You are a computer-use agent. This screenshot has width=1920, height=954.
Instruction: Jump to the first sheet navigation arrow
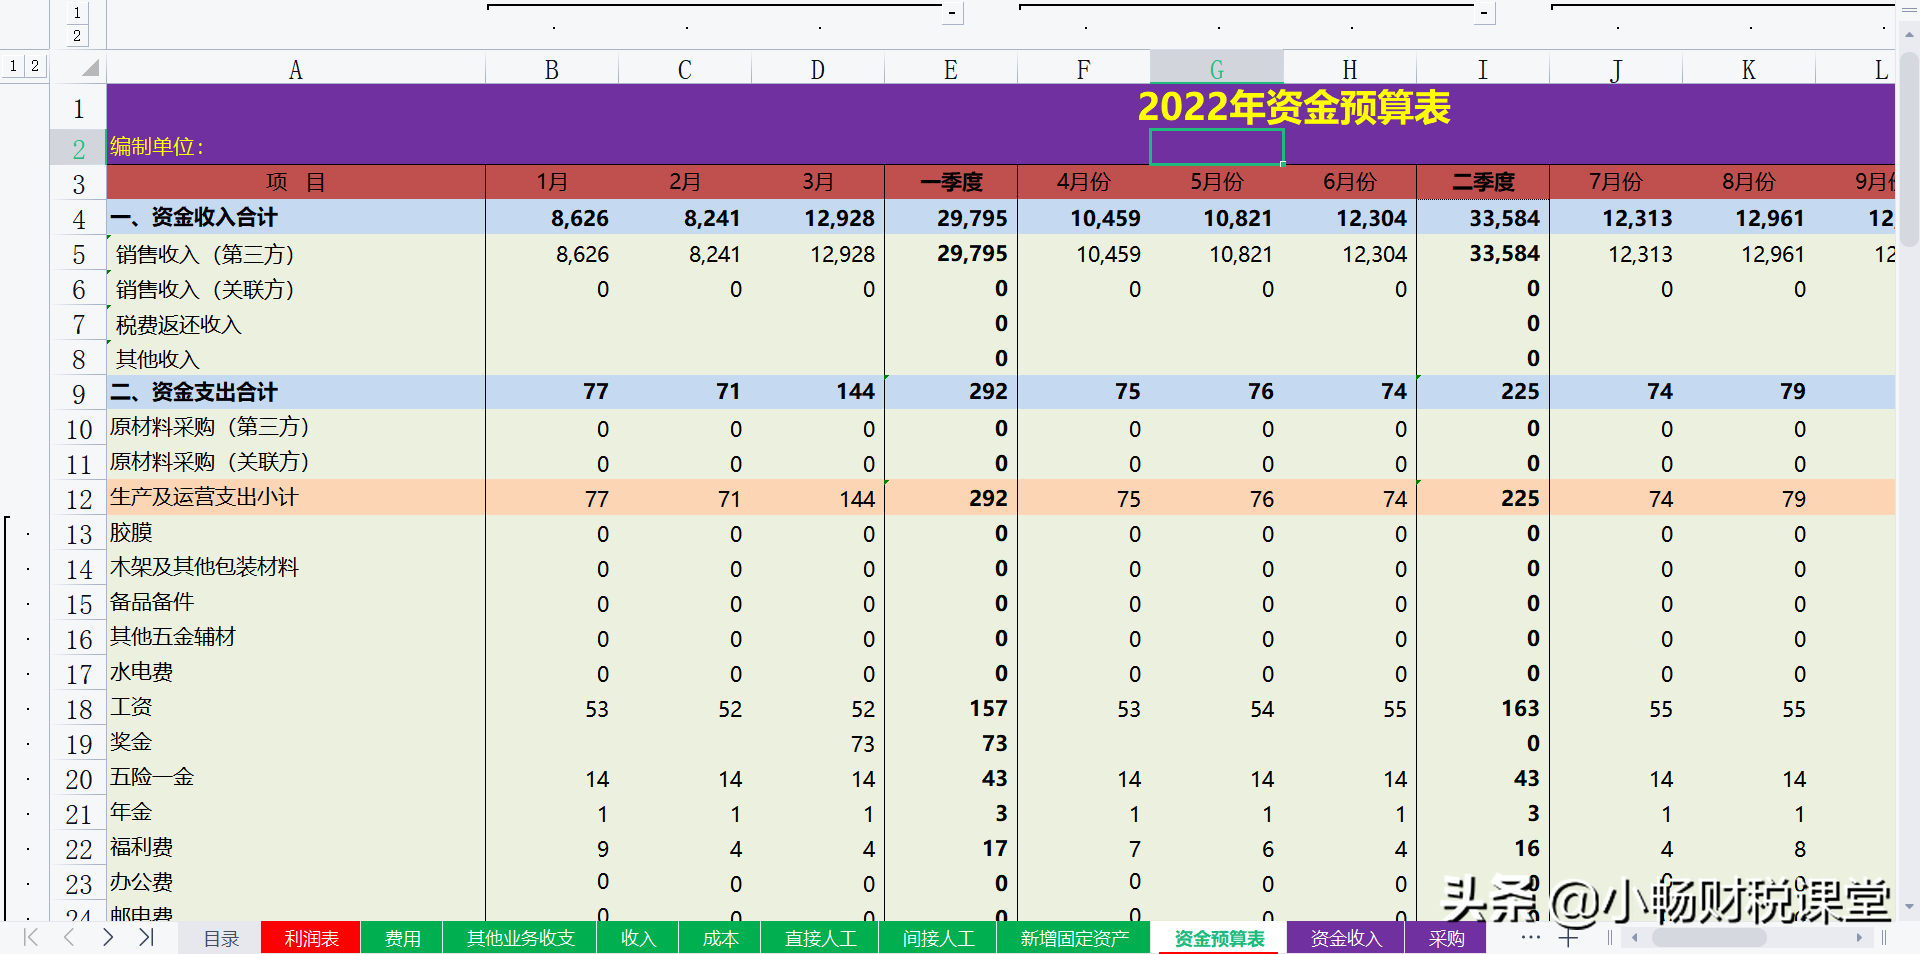(29, 938)
